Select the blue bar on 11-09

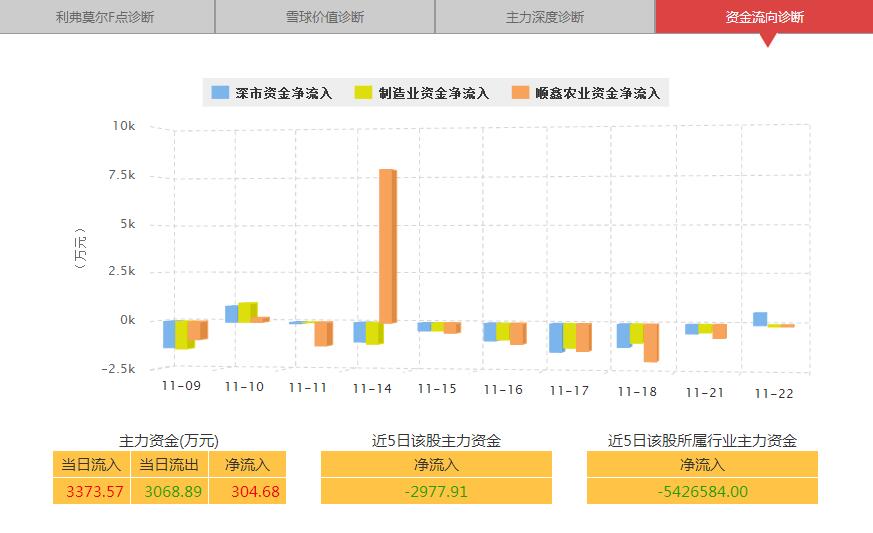[170, 334]
